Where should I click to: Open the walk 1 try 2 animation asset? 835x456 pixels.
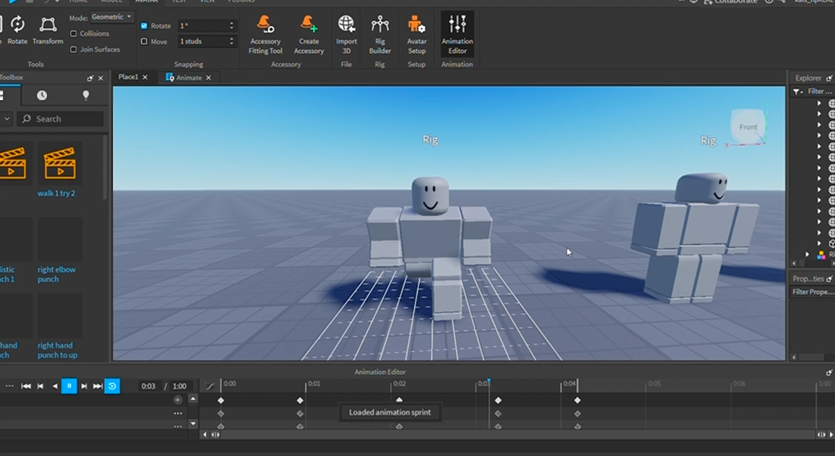(59, 170)
